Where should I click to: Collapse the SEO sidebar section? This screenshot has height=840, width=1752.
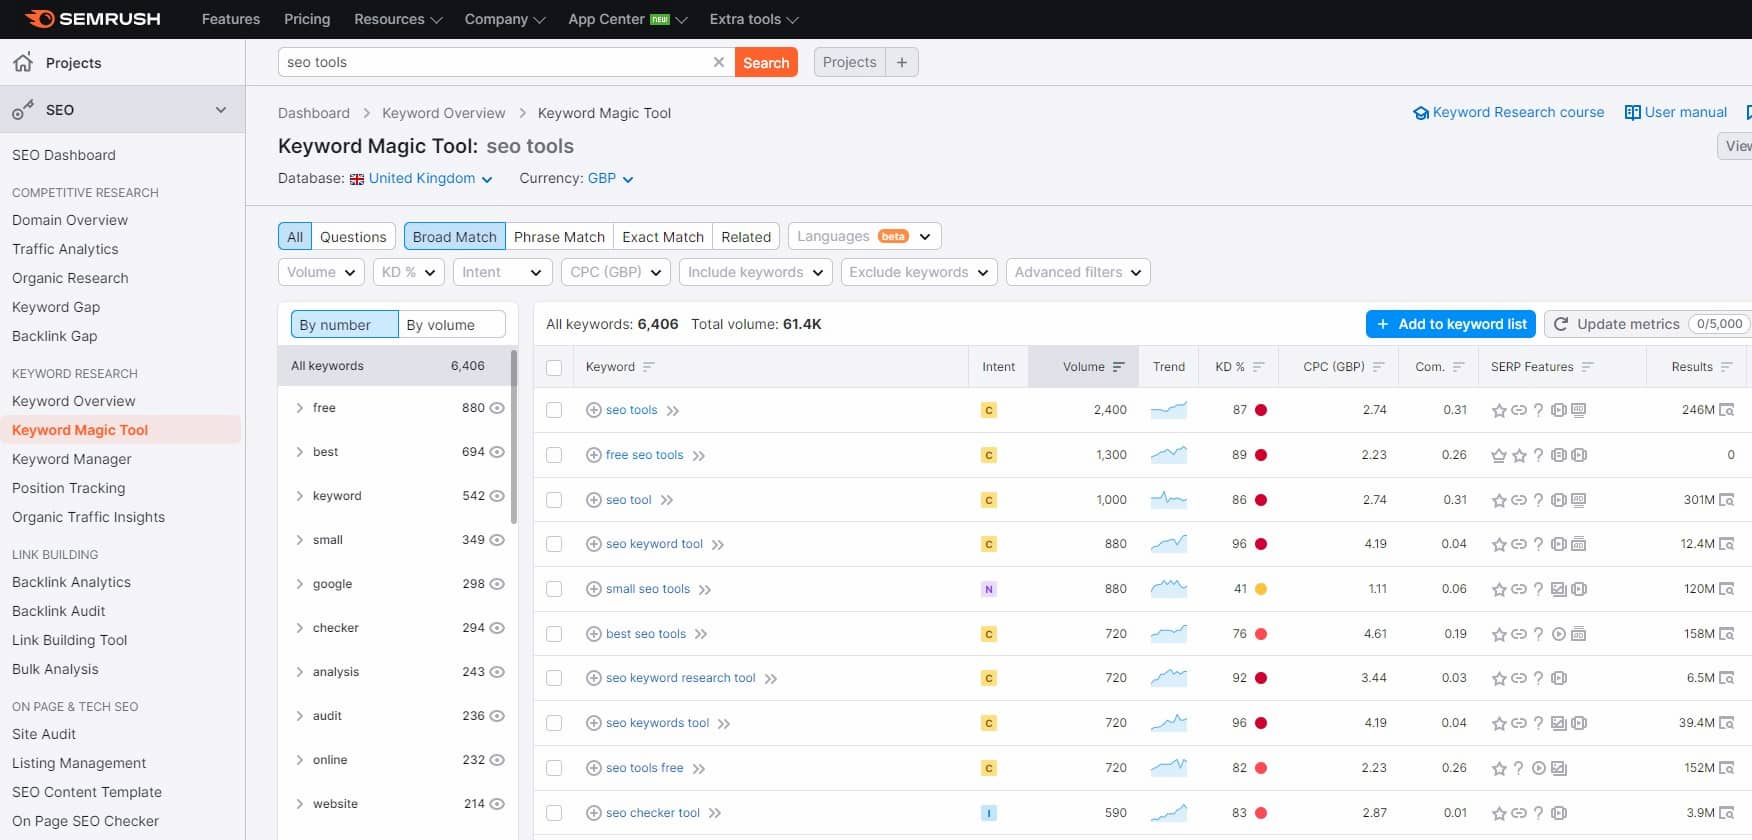(221, 110)
